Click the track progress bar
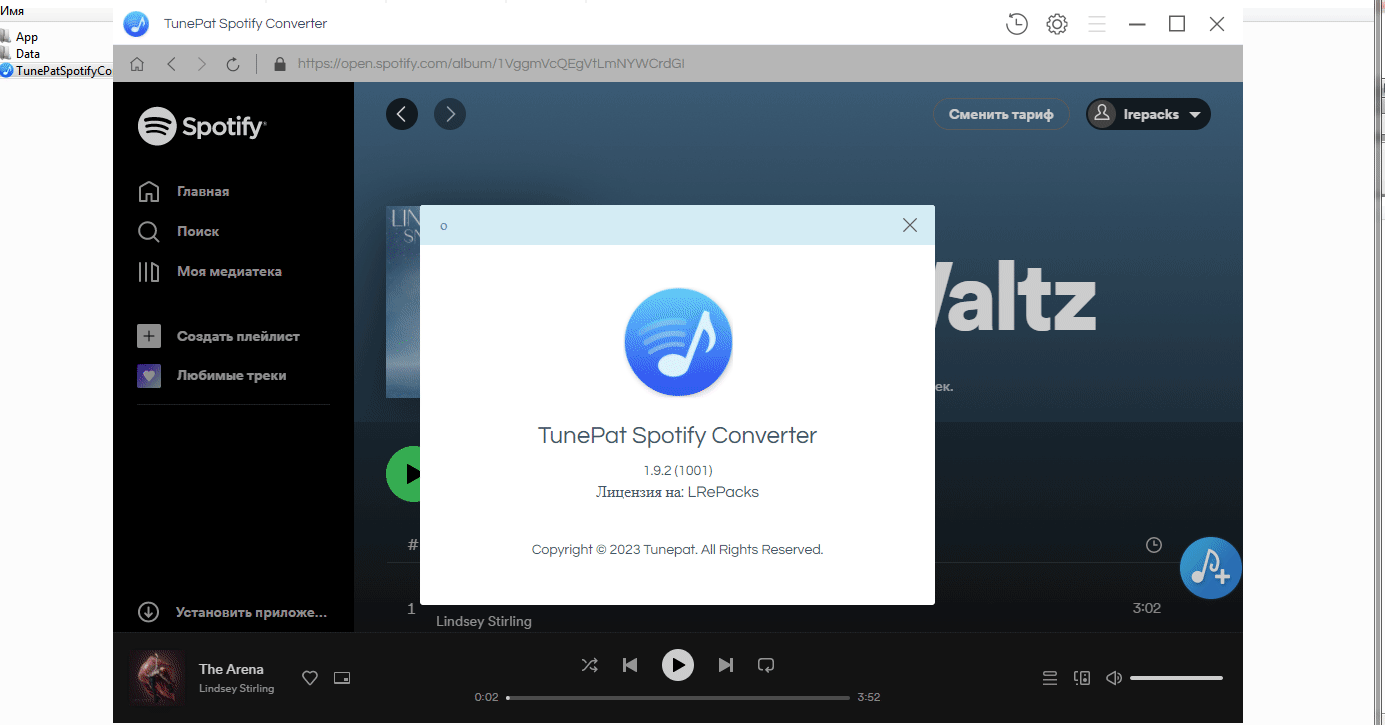The height and width of the screenshot is (725, 1385). [678, 697]
